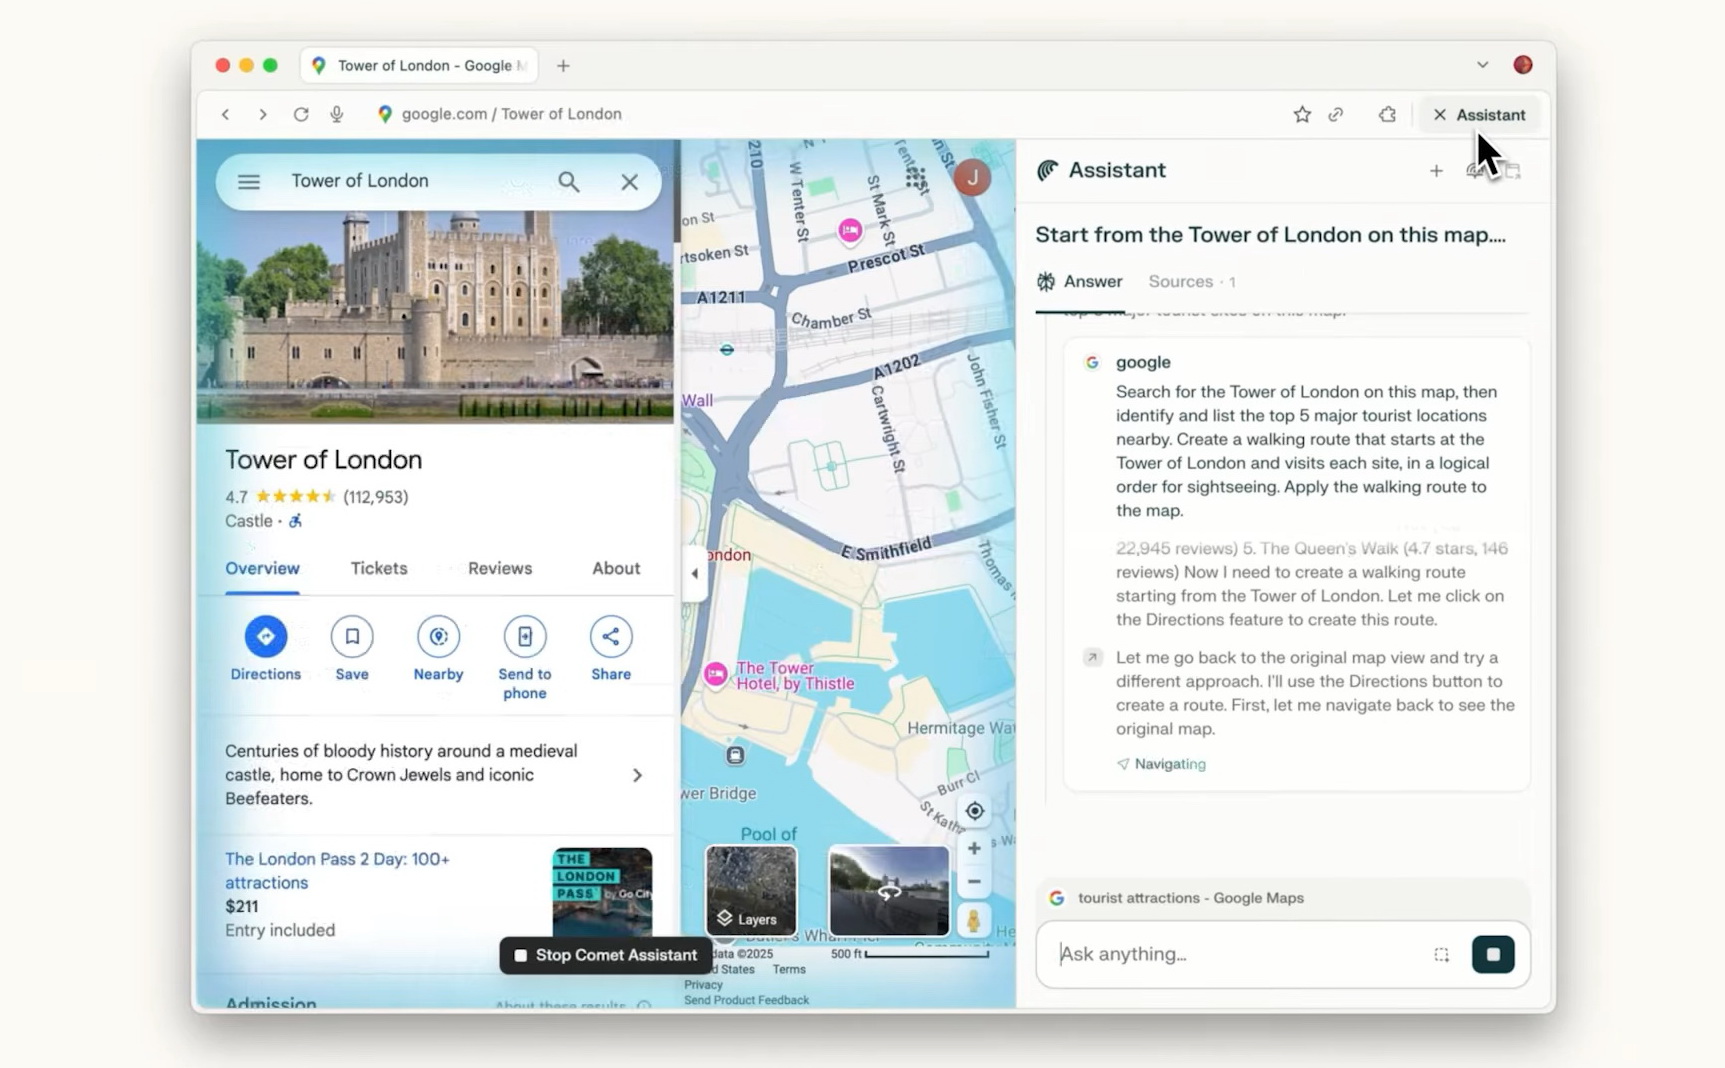Click Send Product Feedback link
This screenshot has width=1725, height=1068.
click(x=746, y=1000)
